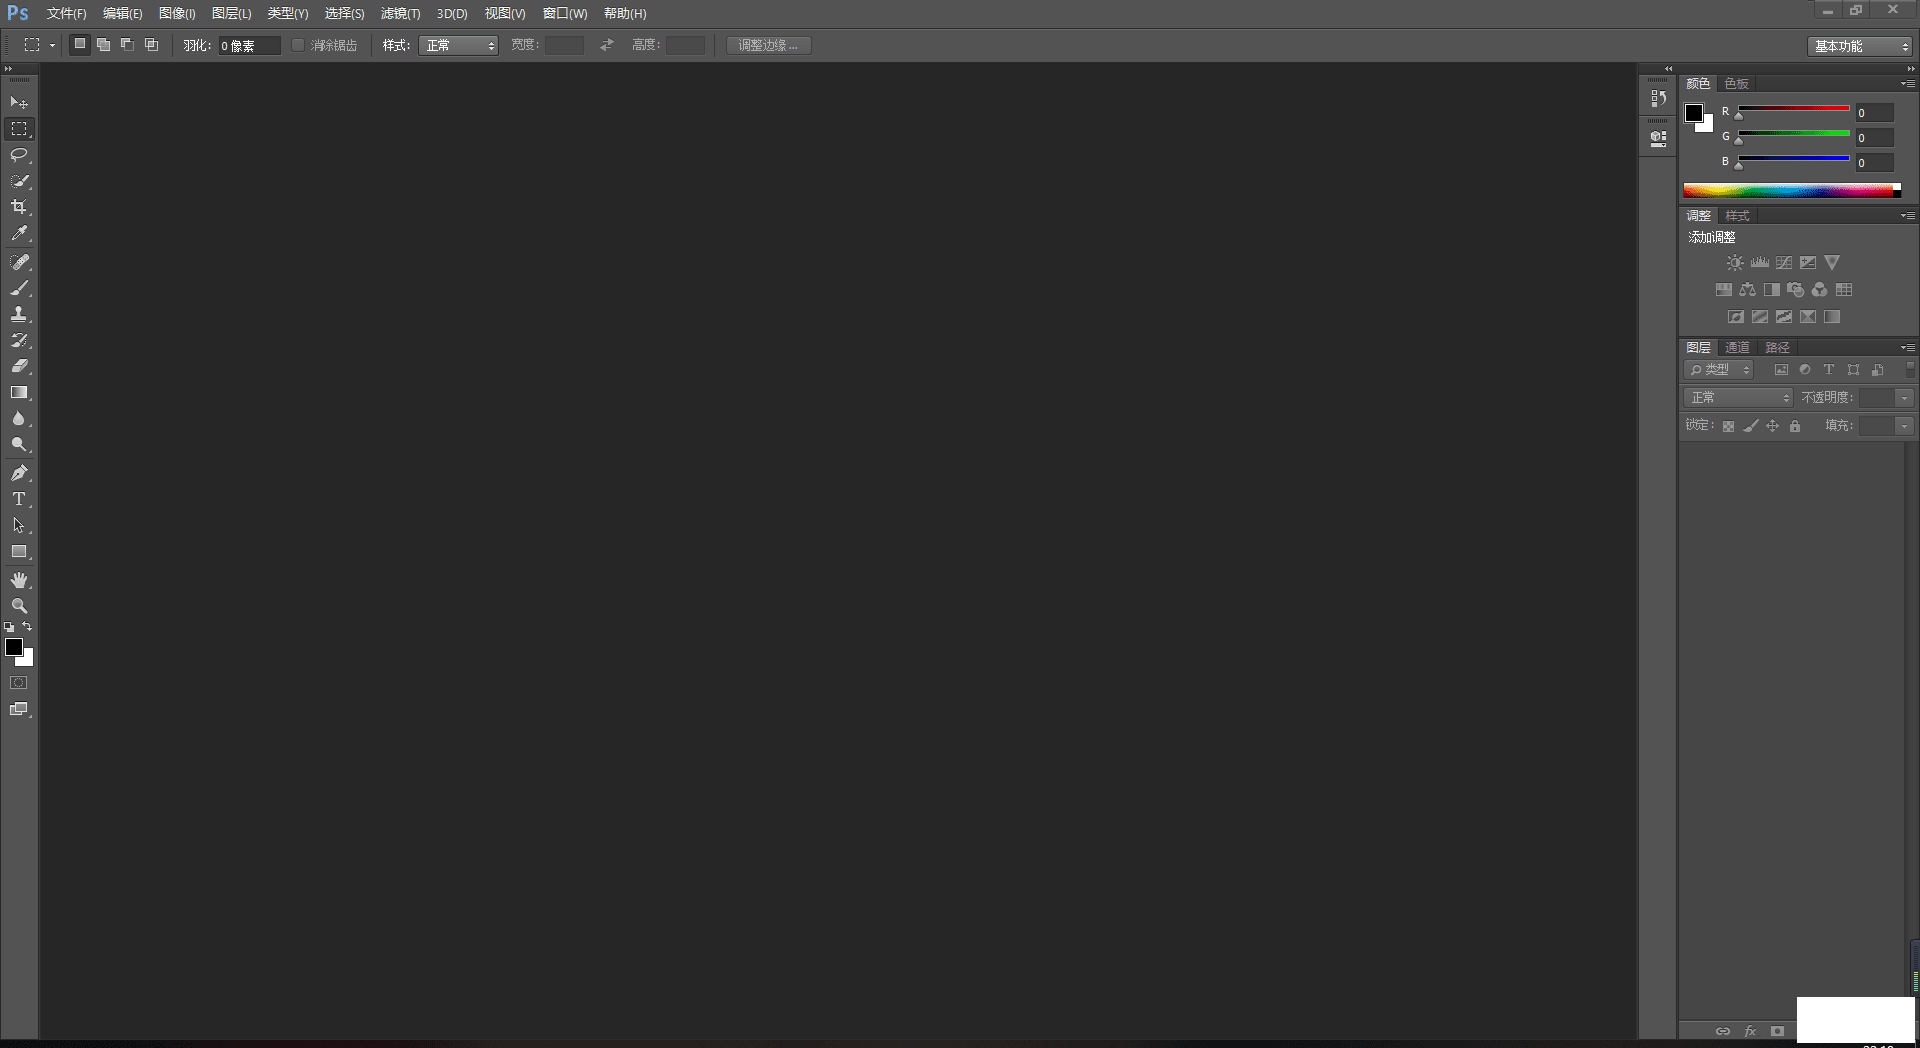The height and width of the screenshot is (1048, 1920).
Task: Select the Blur tool
Action: 19,419
